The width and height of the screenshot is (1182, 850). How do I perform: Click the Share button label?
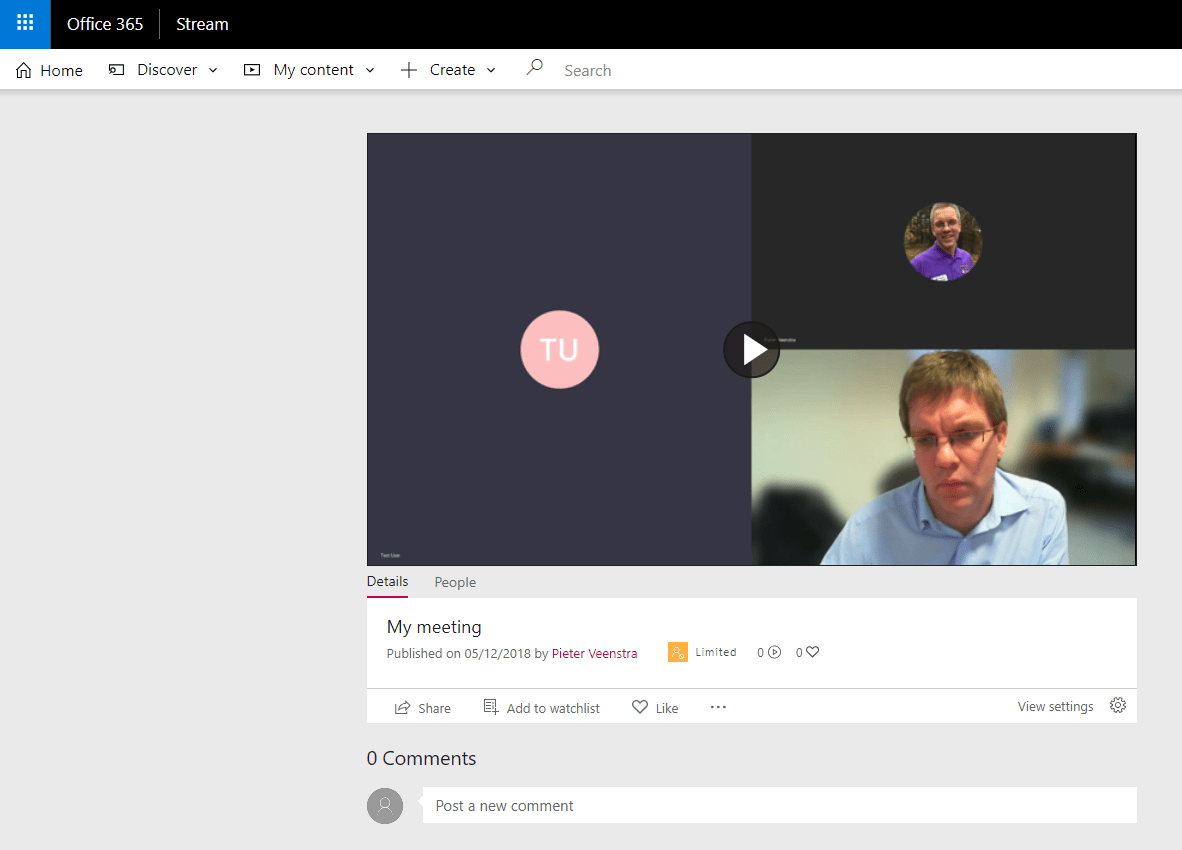pos(434,708)
